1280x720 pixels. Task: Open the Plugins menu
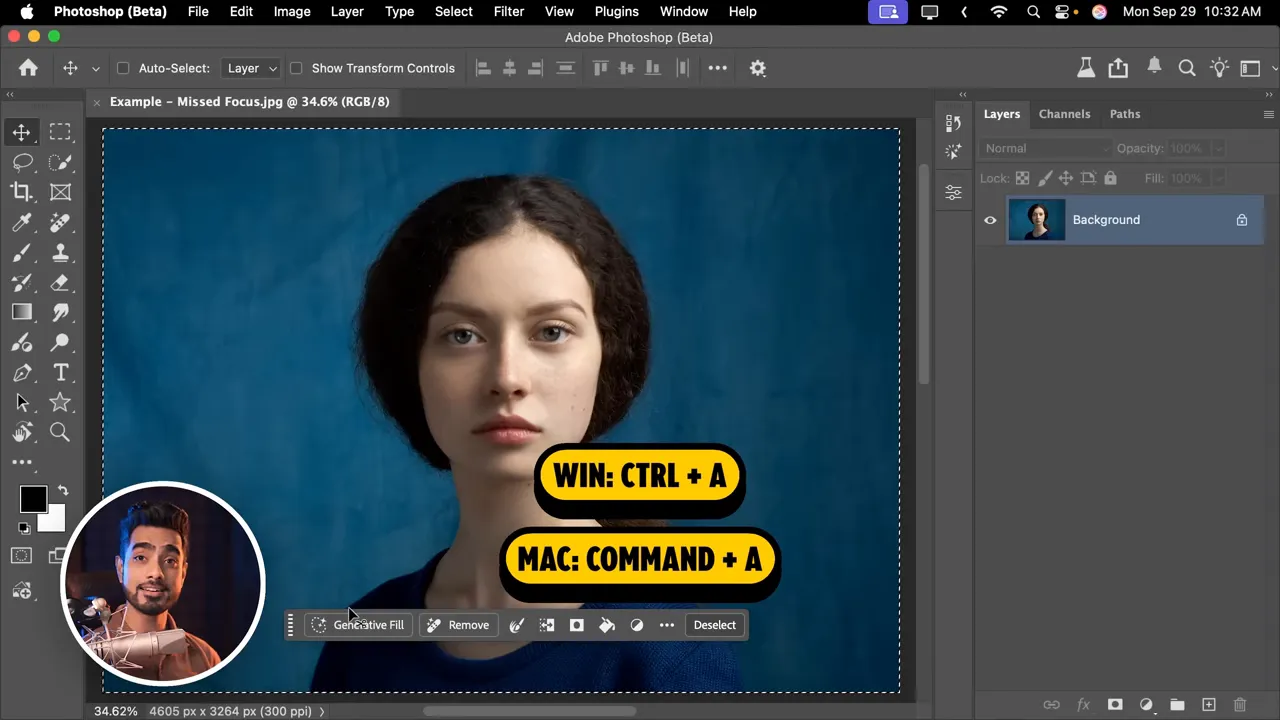(x=616, y=11)
